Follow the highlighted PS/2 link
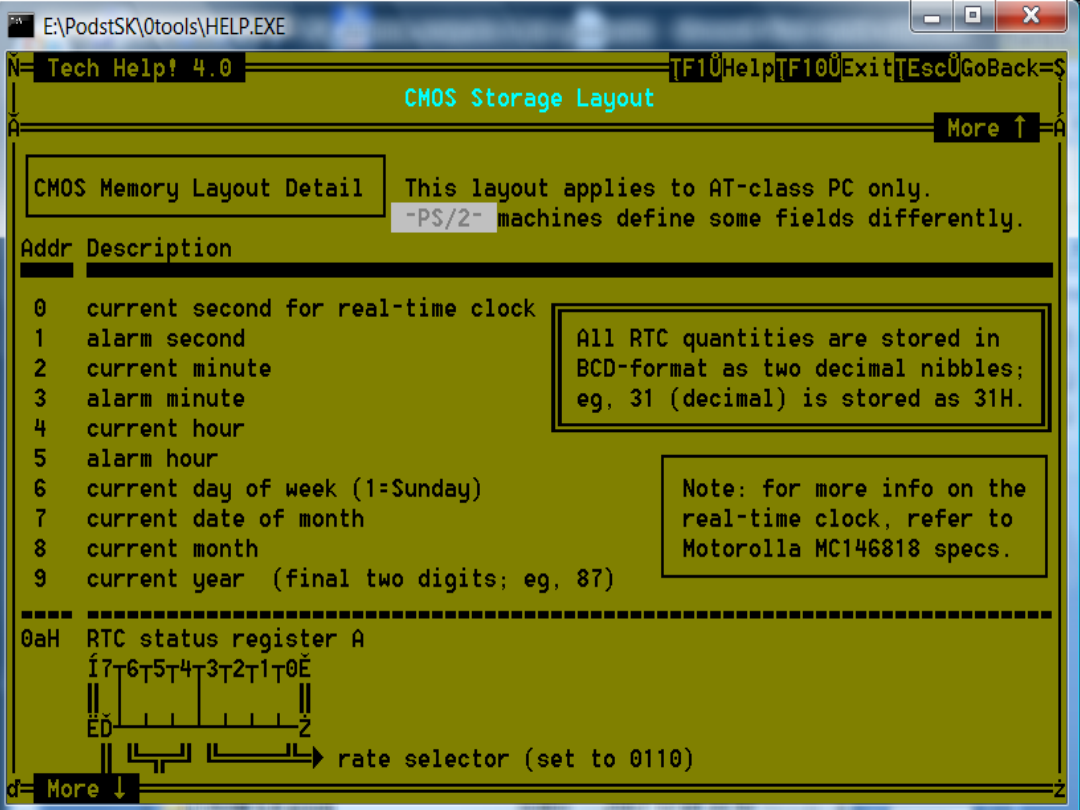This screenshot has height=810, width=1080. click(443, 218)
